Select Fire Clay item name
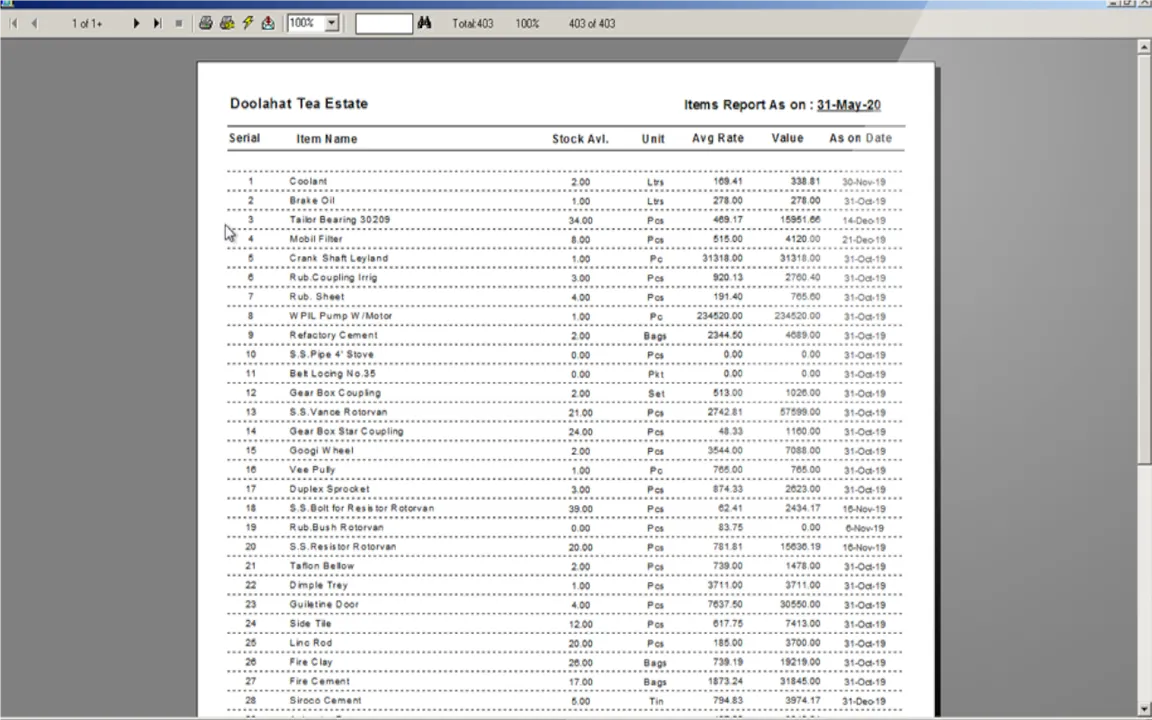This screenshot has width=1152, height=720. tap(311, 662)
